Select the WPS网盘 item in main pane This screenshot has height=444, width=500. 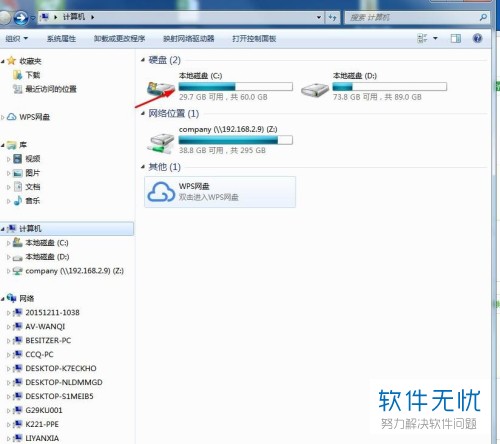point(220,192)
